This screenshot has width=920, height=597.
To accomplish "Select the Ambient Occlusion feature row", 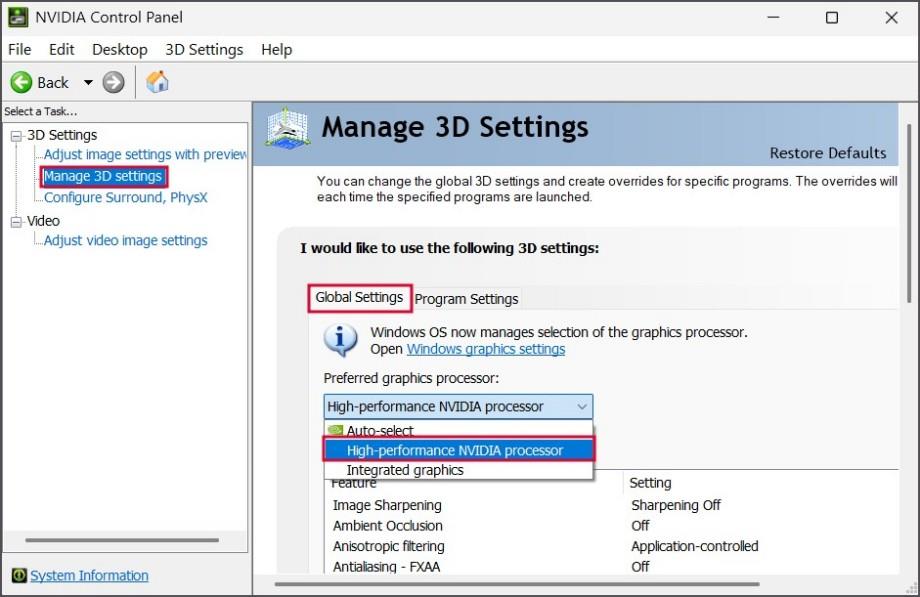I will (x=610, y=526).
